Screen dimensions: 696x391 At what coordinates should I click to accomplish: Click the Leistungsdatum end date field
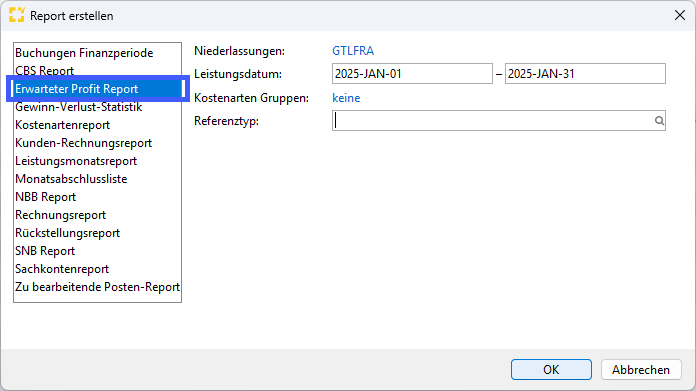point(585,74)
